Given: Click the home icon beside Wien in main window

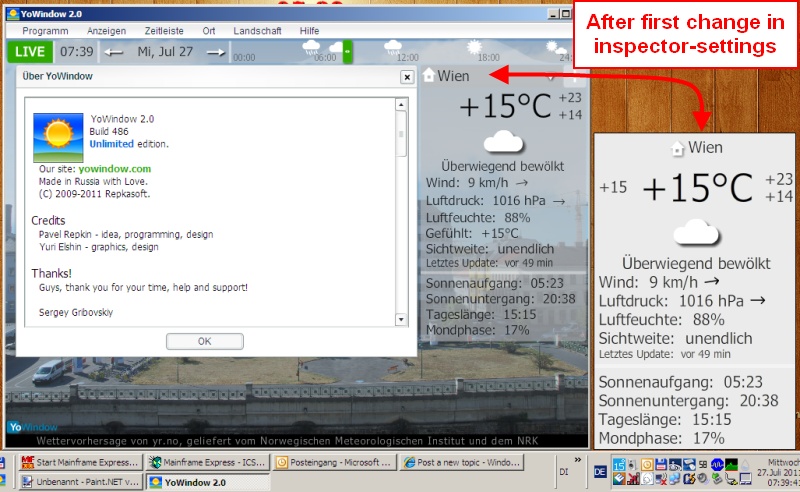Looking at the screenshot, I should tap(429, 76).
